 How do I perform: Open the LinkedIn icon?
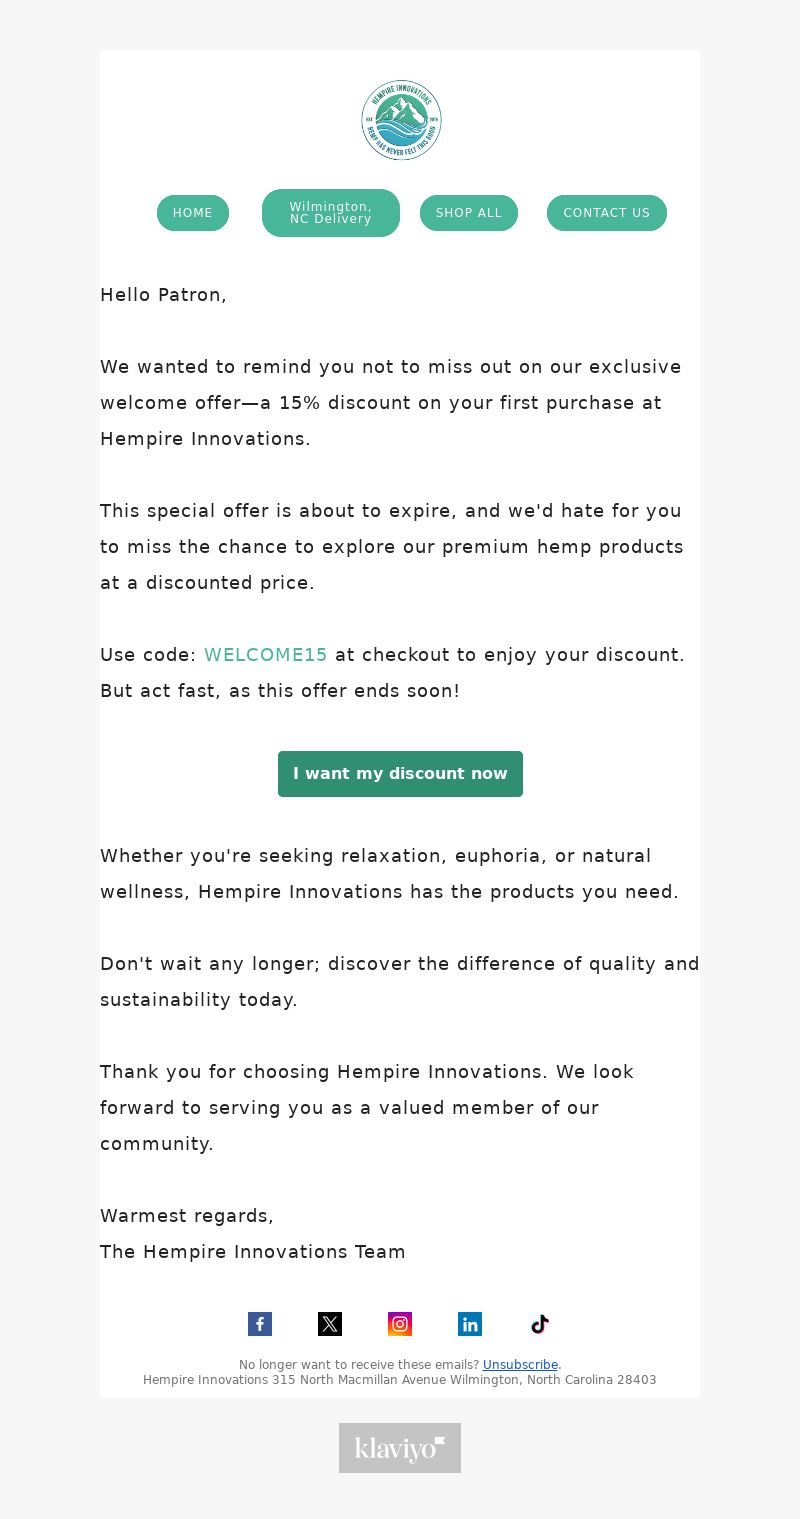coord(470,1324)
